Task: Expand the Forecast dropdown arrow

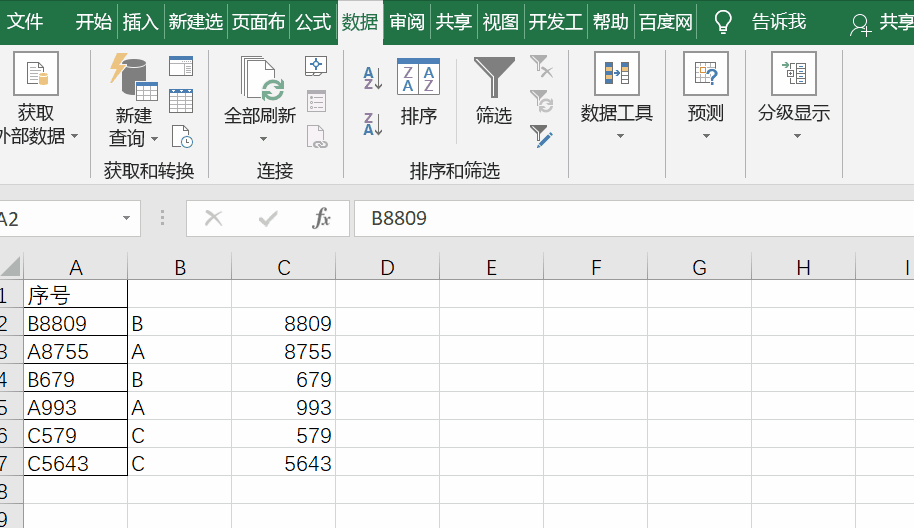Action: coord(706,136)
